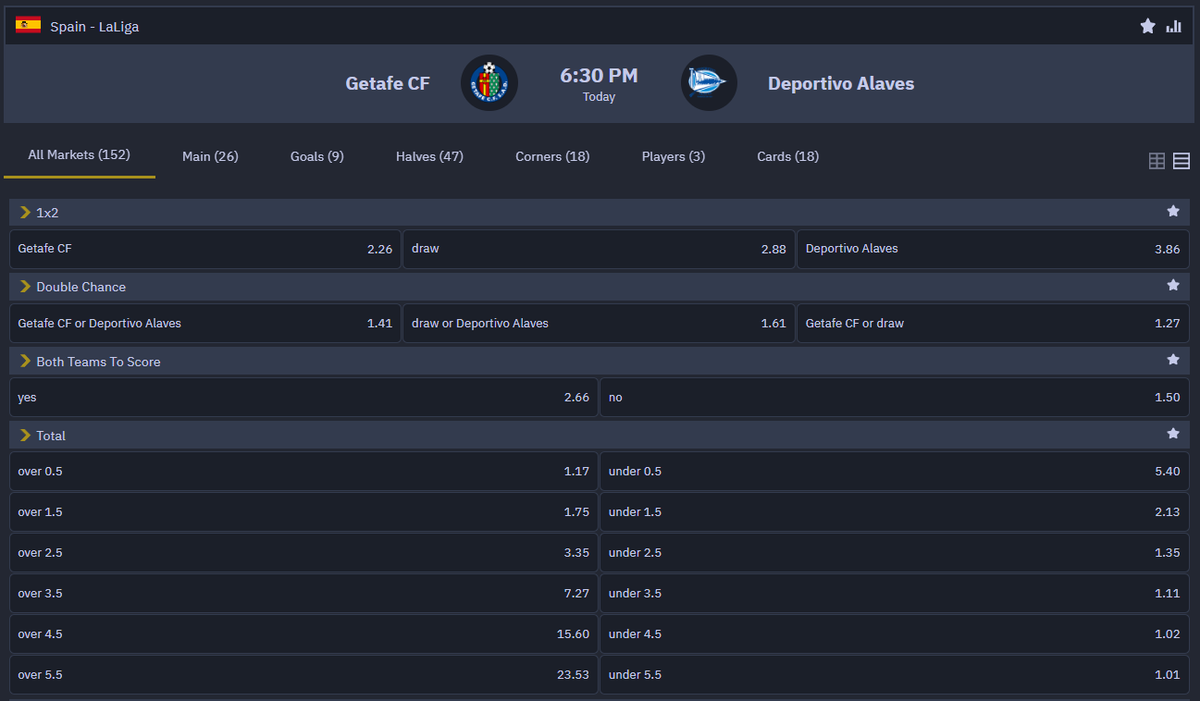Bet on Deportivo Alaves win at 3.86
This screenshot has height=701, width=1200.
point(993,249)
